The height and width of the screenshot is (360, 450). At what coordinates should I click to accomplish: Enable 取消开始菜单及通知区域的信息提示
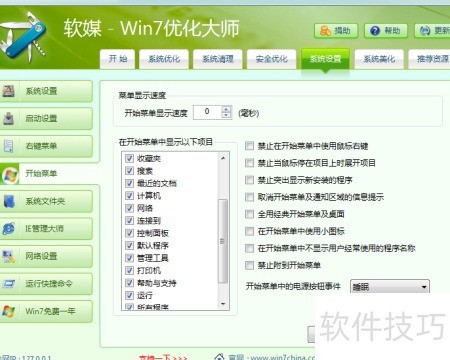(249, 197)
